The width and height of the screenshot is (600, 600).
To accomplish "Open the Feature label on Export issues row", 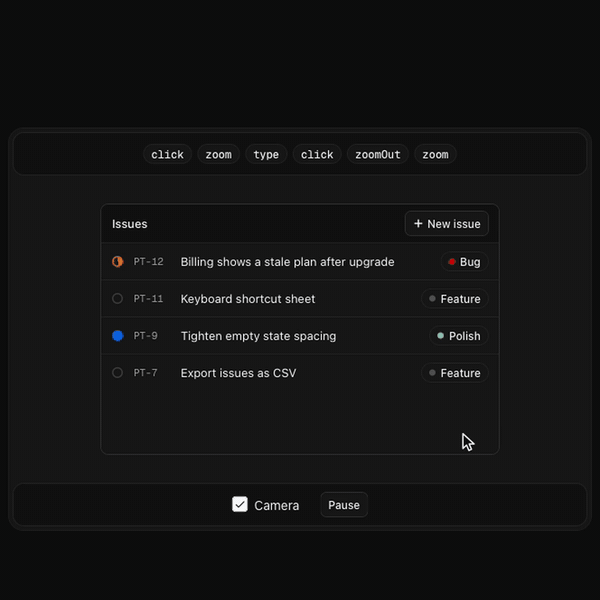I will (455, 373).
